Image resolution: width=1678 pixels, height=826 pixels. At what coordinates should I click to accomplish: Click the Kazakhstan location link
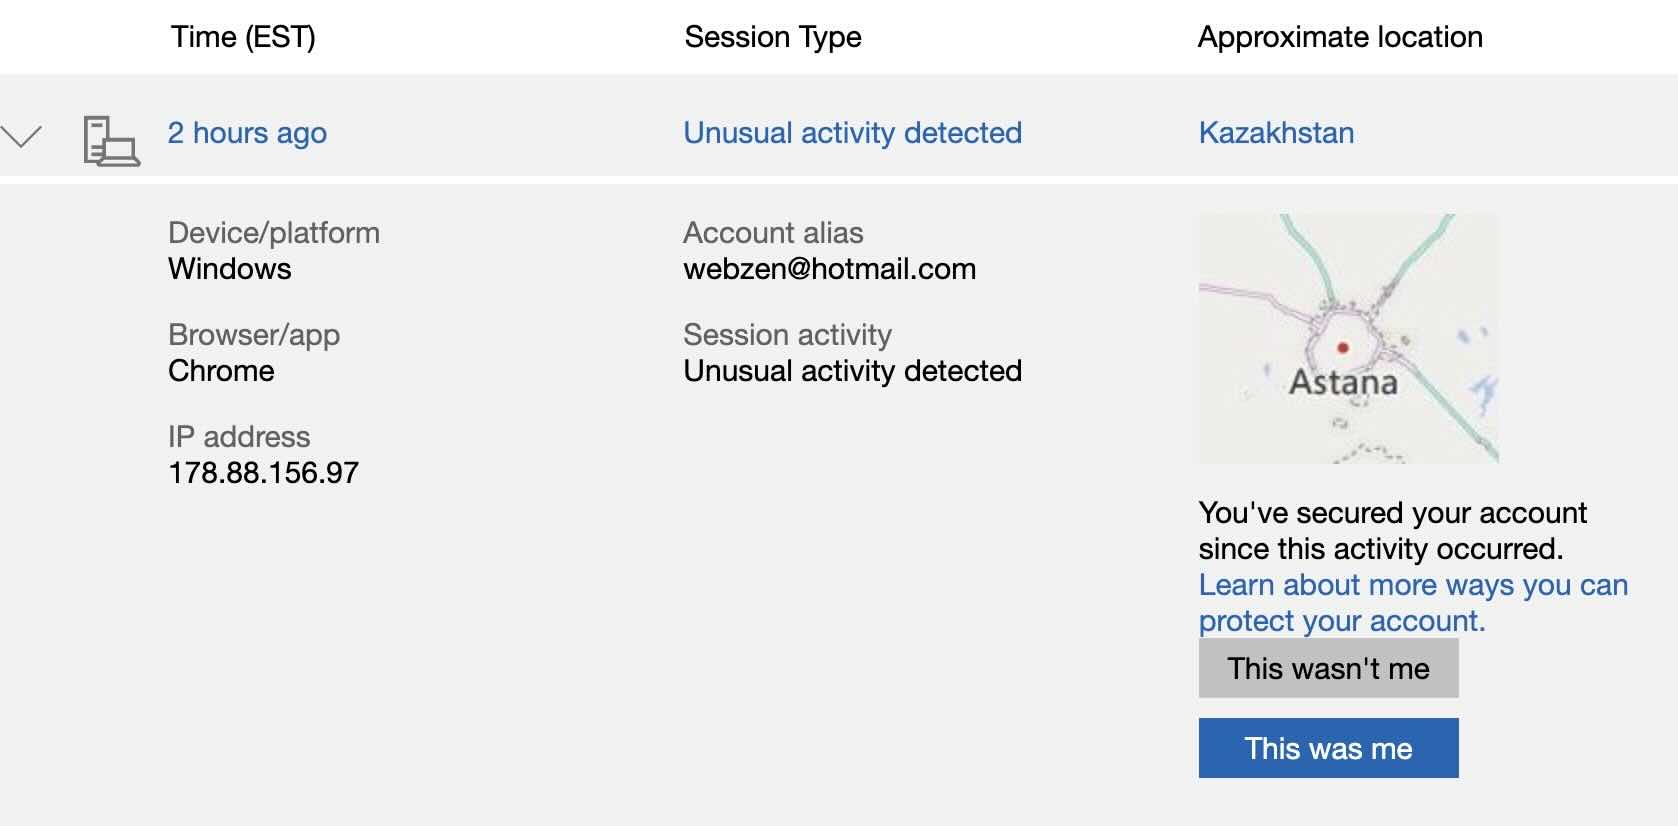click(1276, 133)
